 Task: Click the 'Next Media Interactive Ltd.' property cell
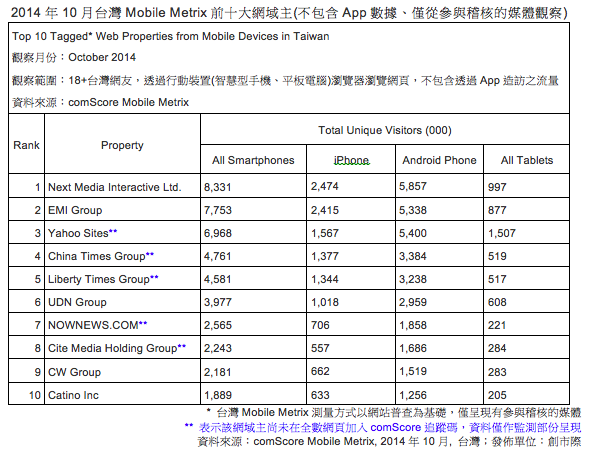[x=123, y=186]
